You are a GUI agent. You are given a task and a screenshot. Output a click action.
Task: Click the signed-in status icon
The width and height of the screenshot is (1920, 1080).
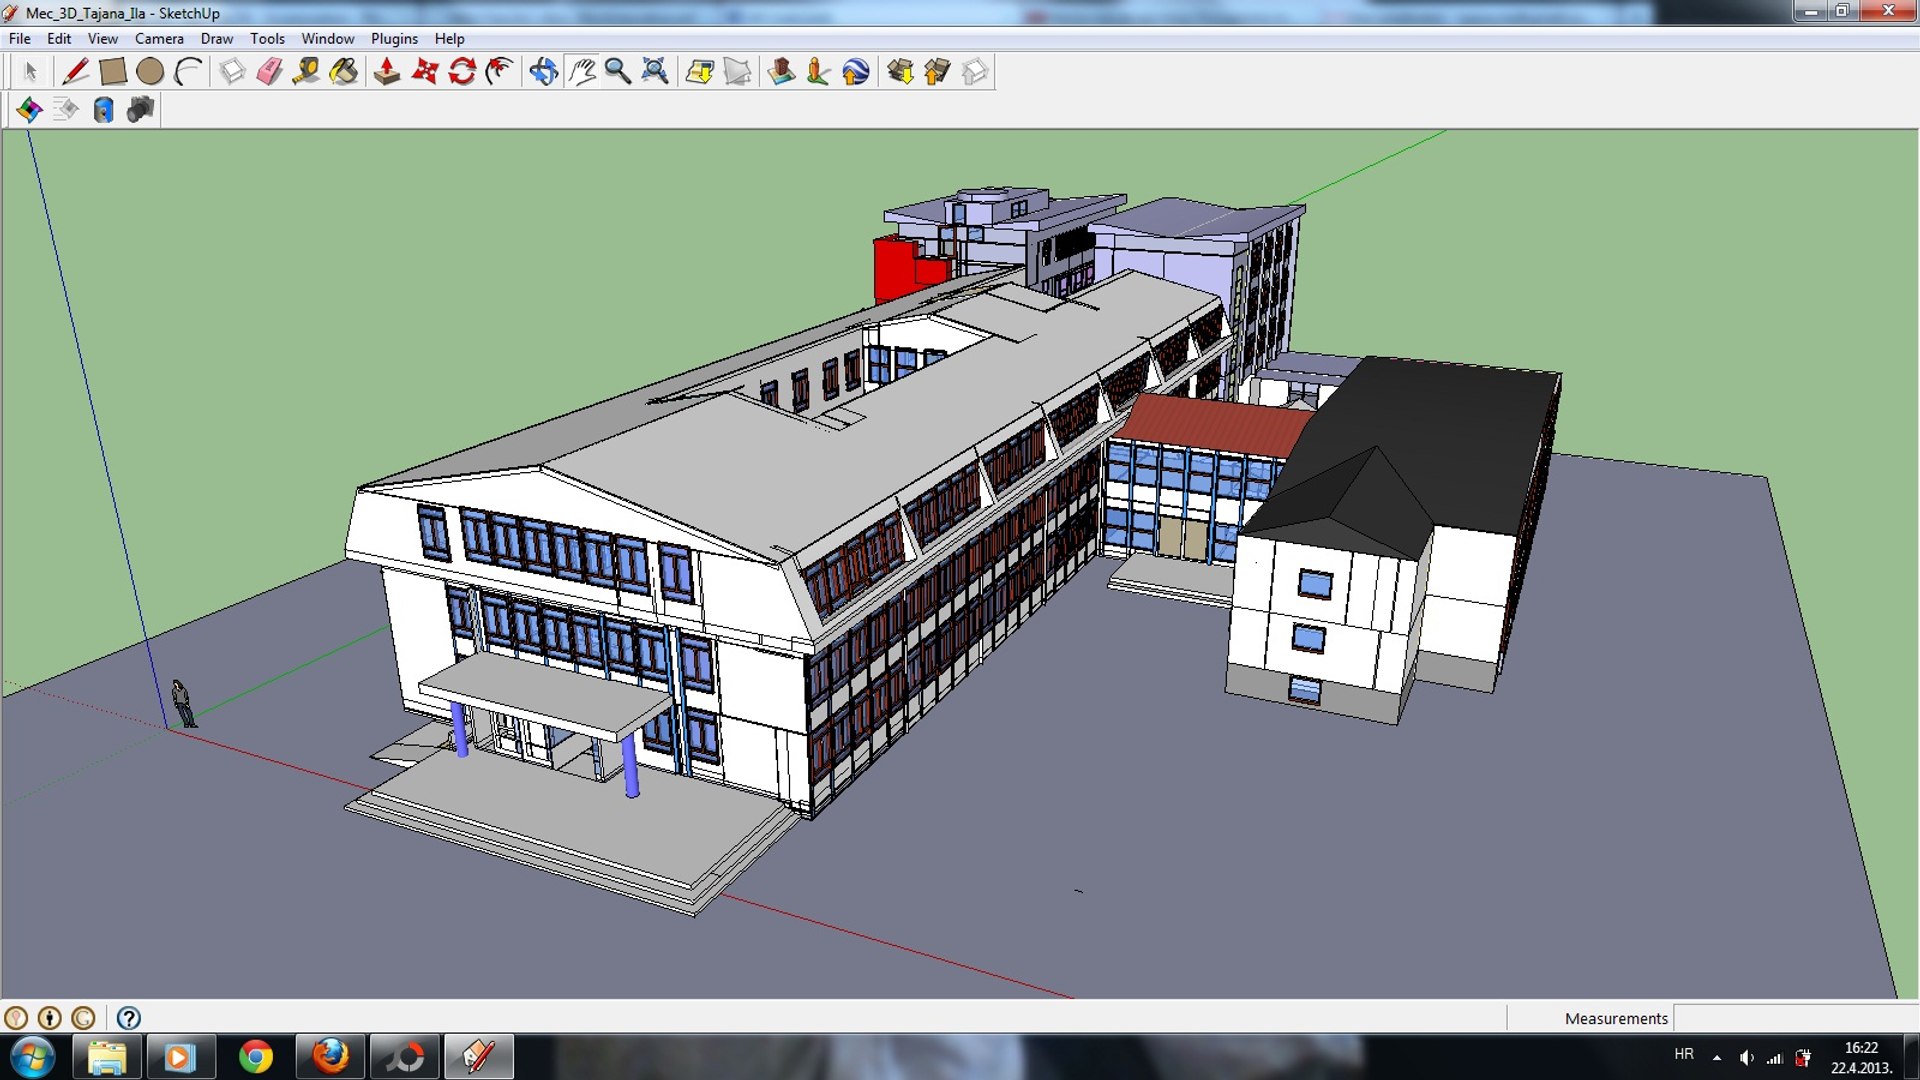(x=83, y=1018)
